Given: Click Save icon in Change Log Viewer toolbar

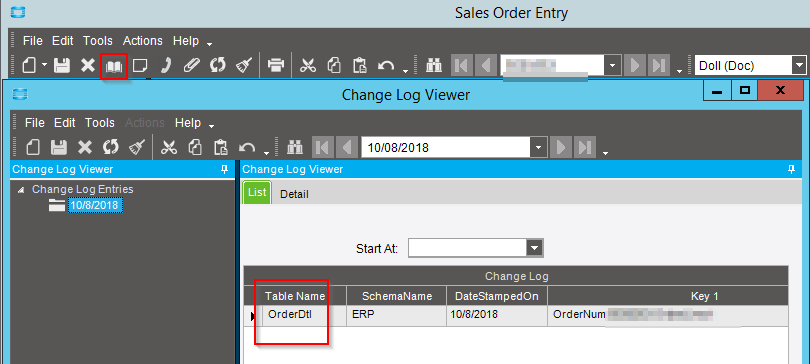Looking at the screenshot, I should 58,148.
